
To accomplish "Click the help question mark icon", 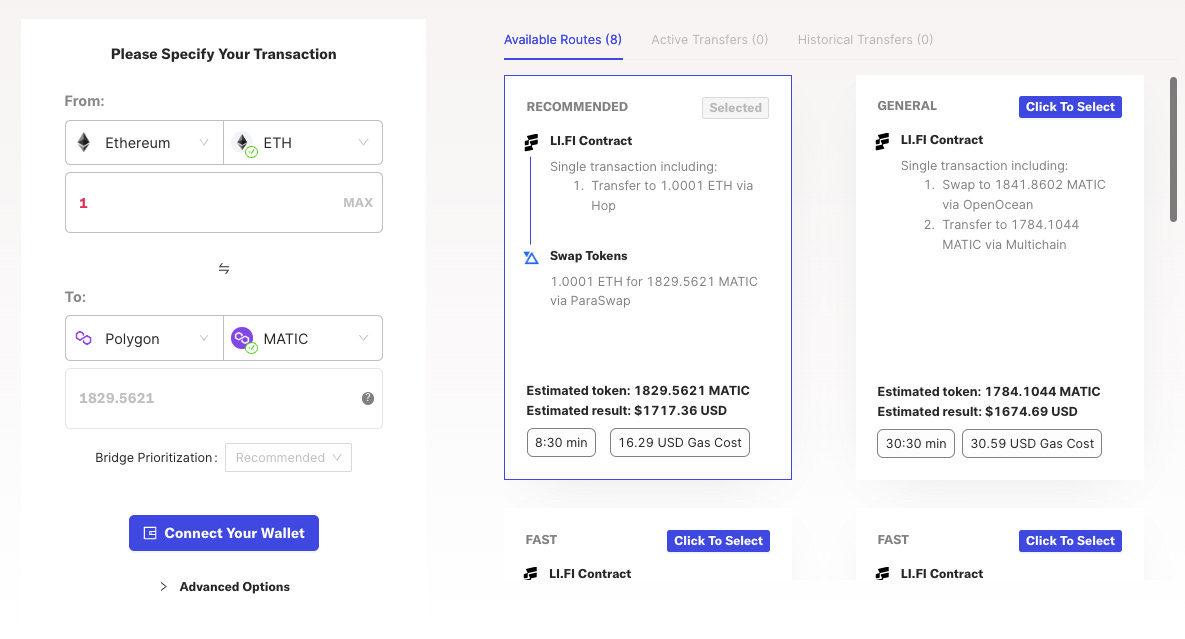I will click(368, 398).
